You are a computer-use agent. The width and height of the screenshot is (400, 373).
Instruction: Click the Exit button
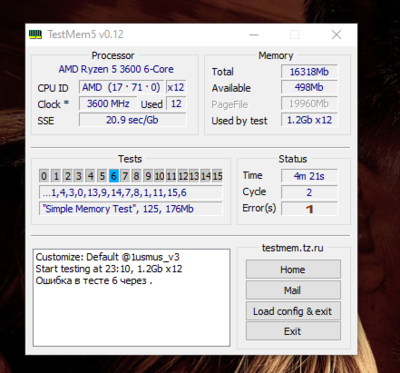point(293,331)
